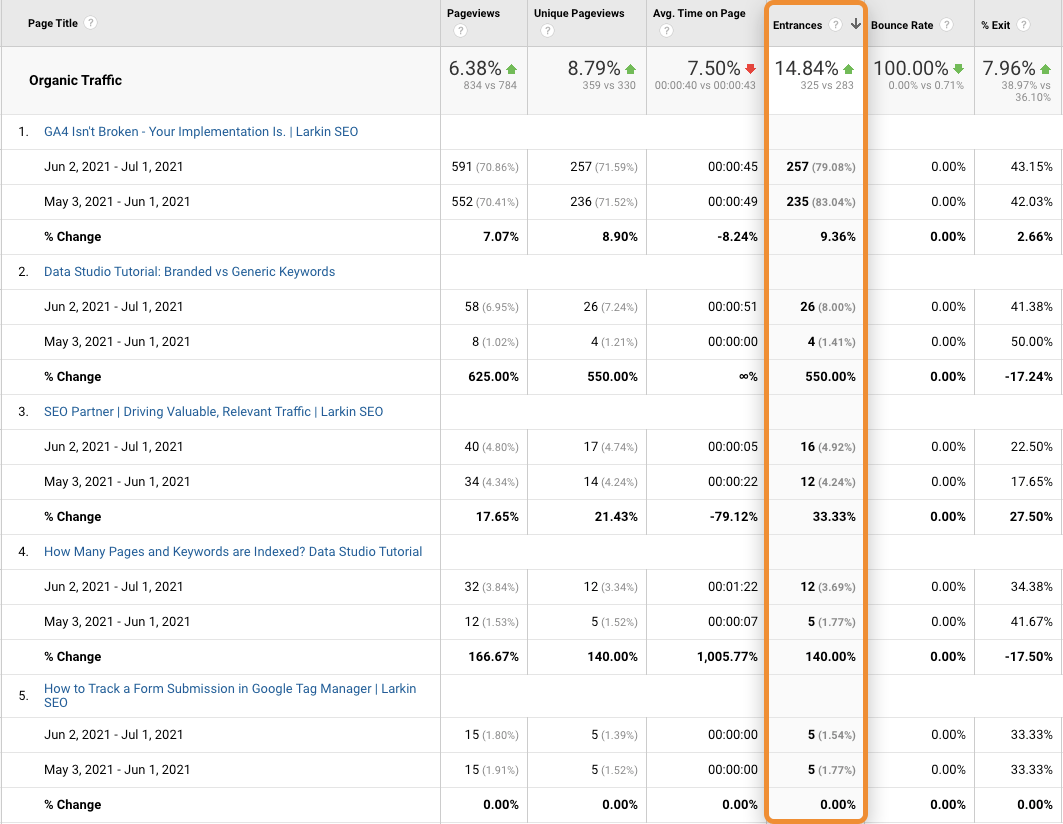Click the '% Exit' column header text
The width and height of the screenshot is (1063, 824).
tap(996, 25)
